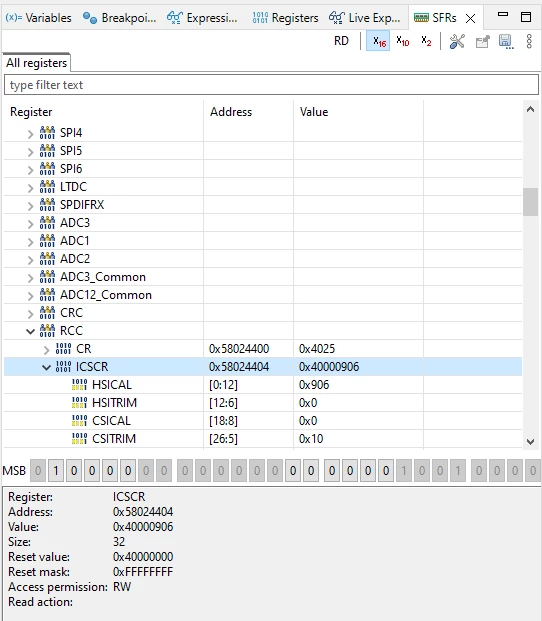Click the register list scroll up arrow
The width and height of the screenshot is (542, 621).
point(530,109)
